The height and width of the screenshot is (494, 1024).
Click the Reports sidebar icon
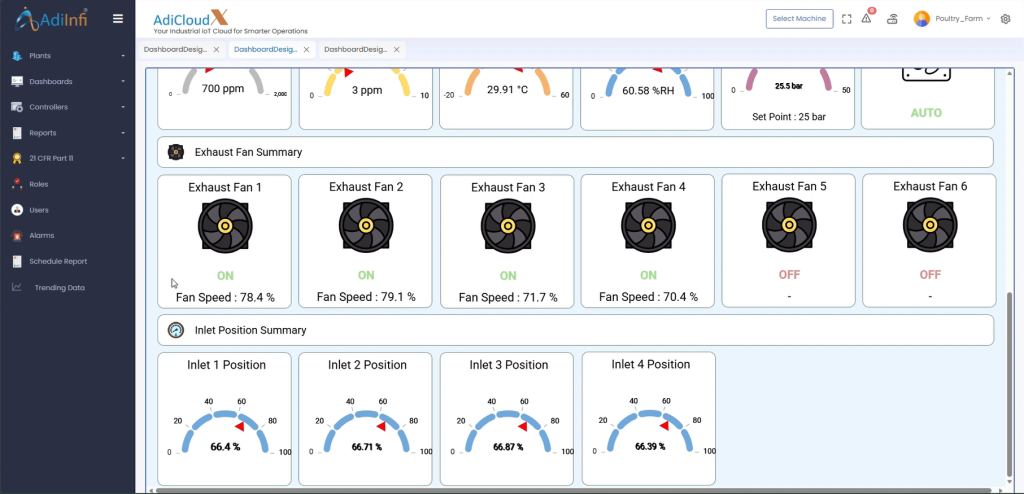click(x=17, y=133)
